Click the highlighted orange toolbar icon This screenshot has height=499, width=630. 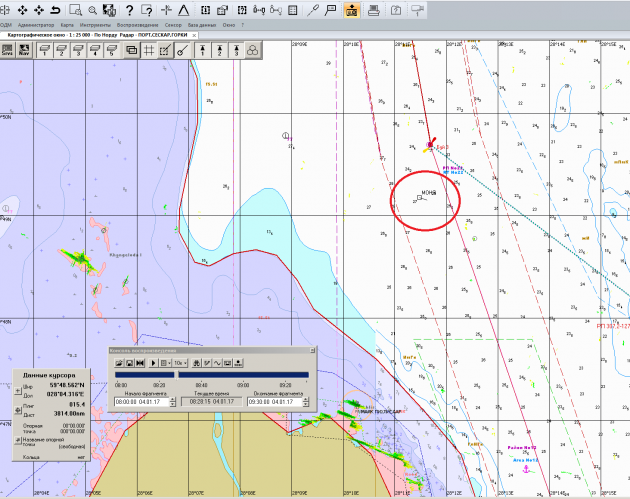(351, 9)
